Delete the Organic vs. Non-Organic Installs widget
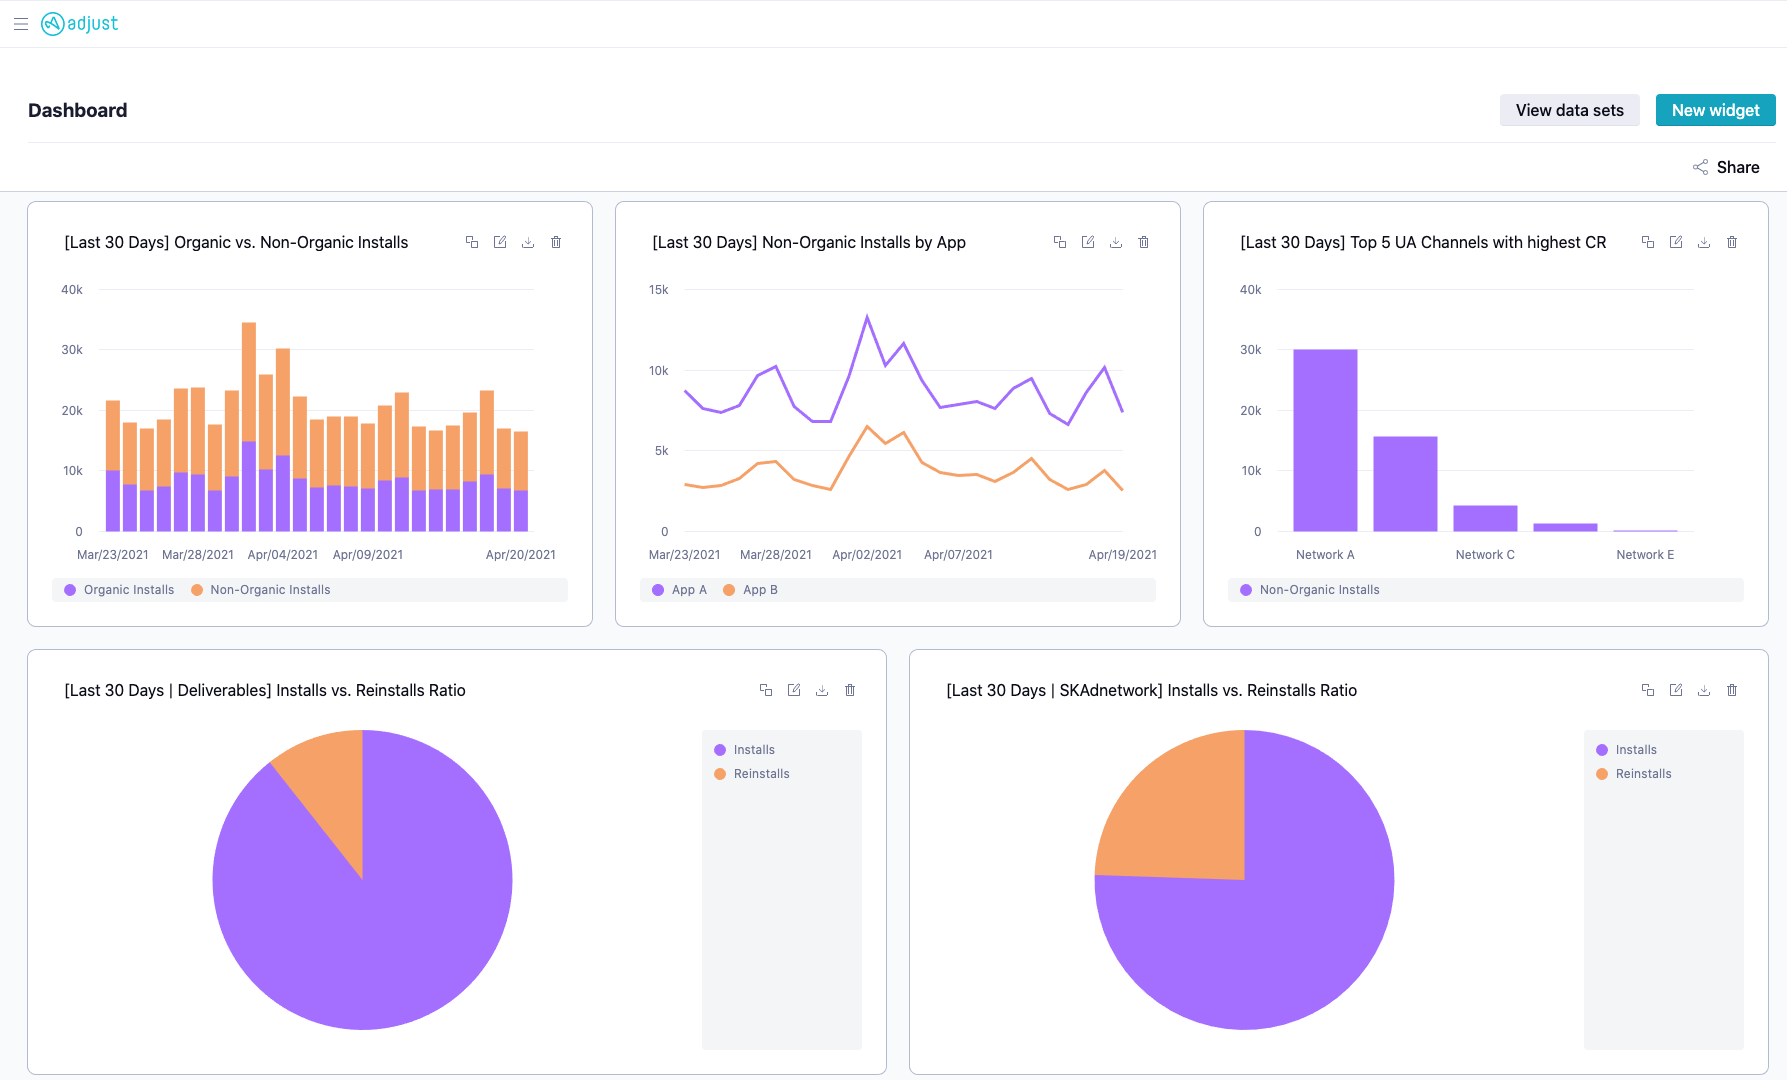The height and width of the screenshot is (1080, 1787). coord(556,242)
